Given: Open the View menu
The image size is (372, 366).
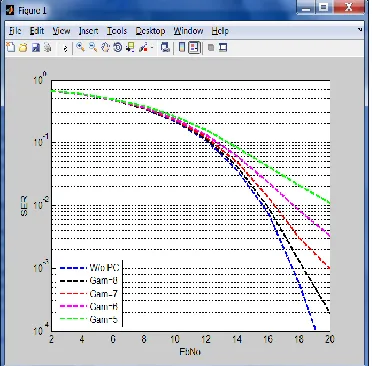Looking at the screenshot, I should 61,31.
